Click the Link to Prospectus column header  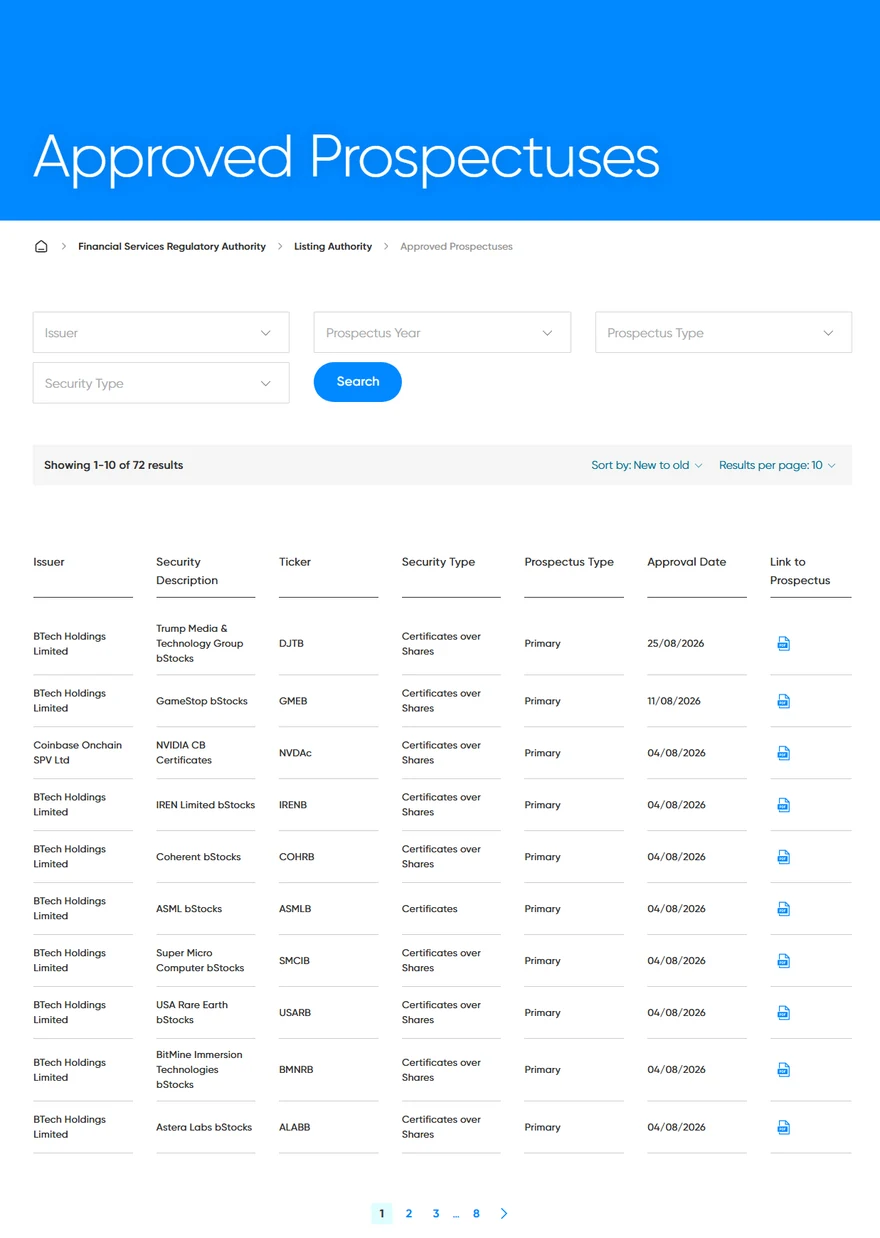(x=800, y=571)
